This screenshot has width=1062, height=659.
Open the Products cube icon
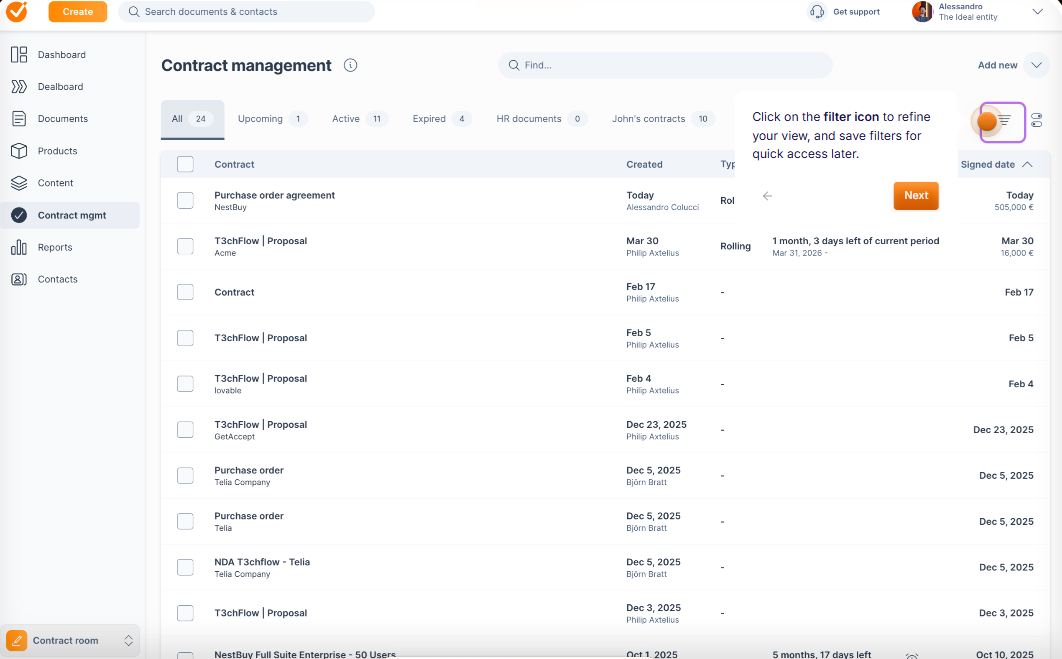point(19,150)
